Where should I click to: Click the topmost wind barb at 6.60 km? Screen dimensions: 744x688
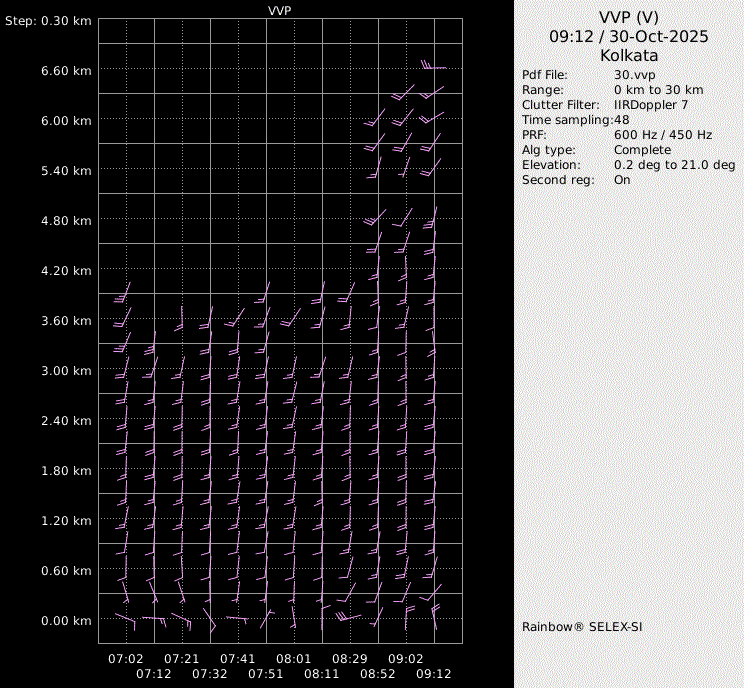pos(433,67)
